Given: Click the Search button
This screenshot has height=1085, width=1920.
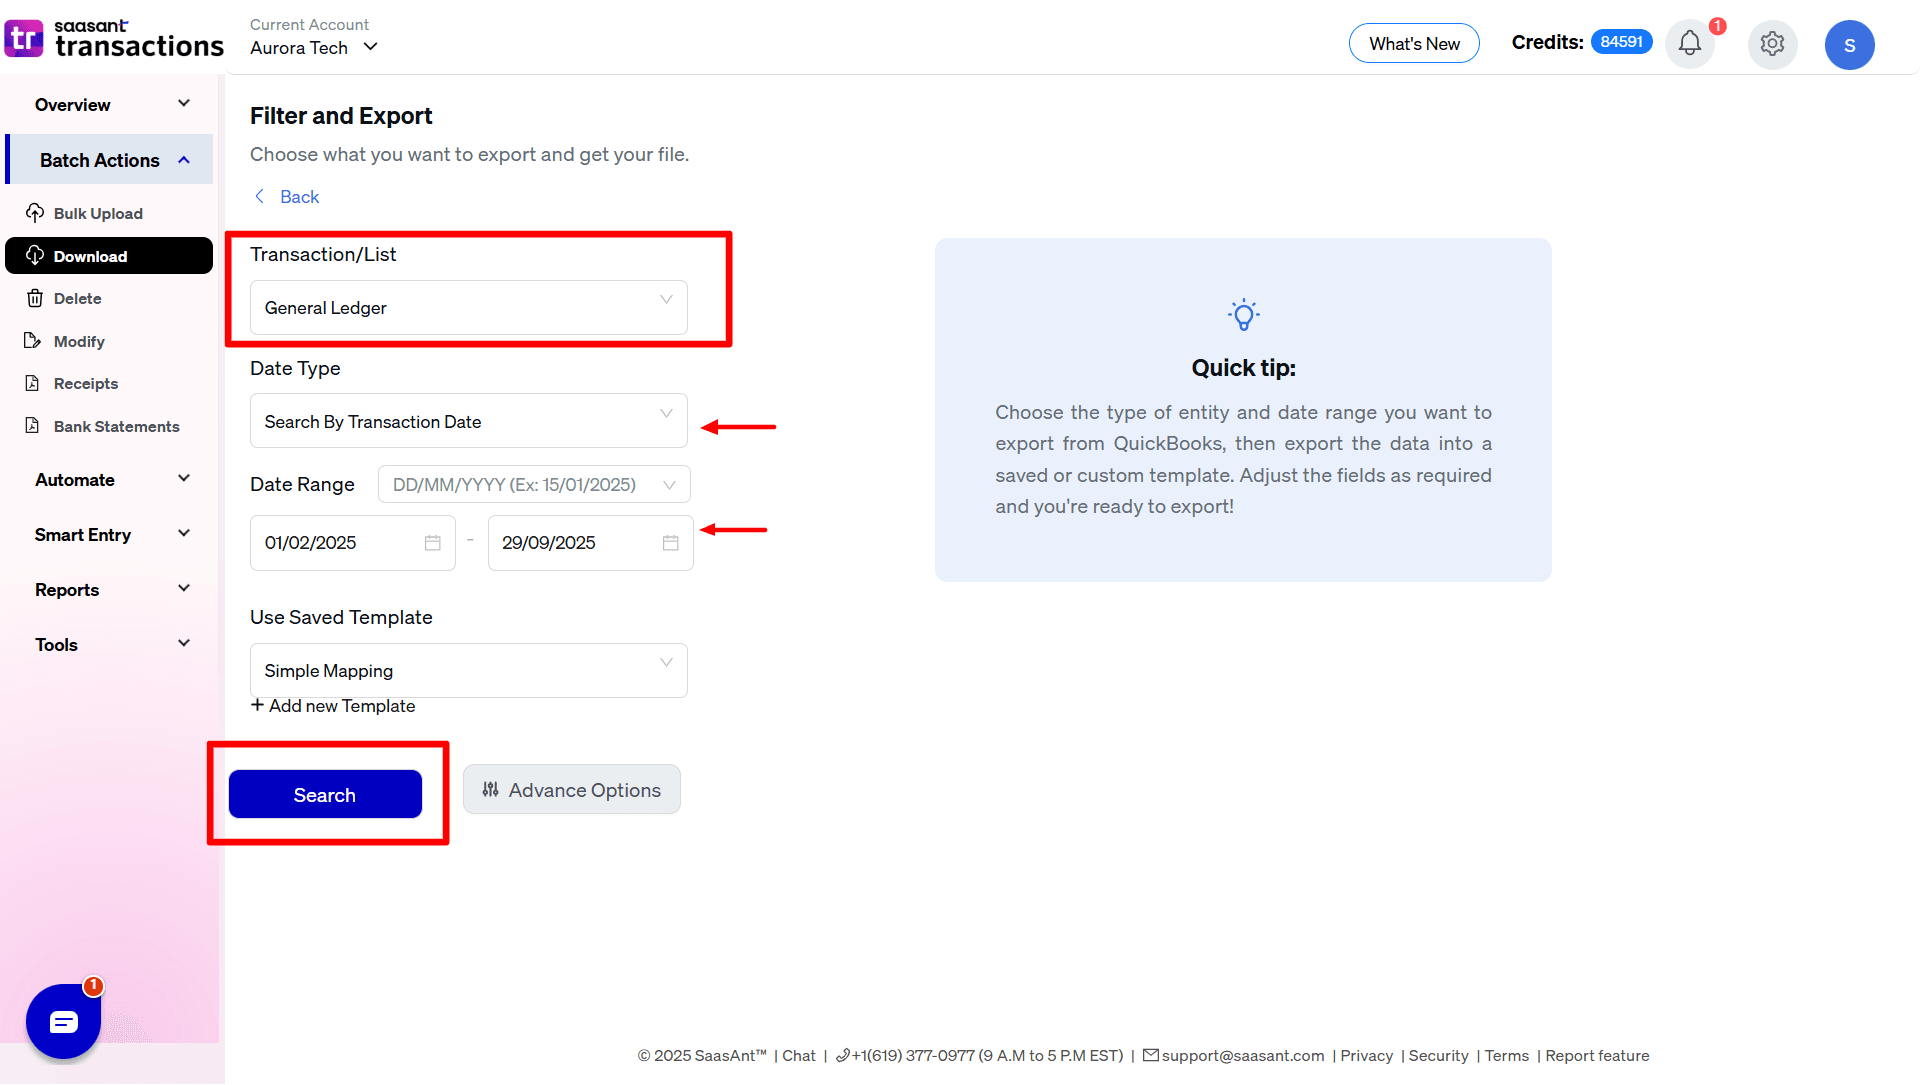Looking at the screenshot, I should 324,794.
